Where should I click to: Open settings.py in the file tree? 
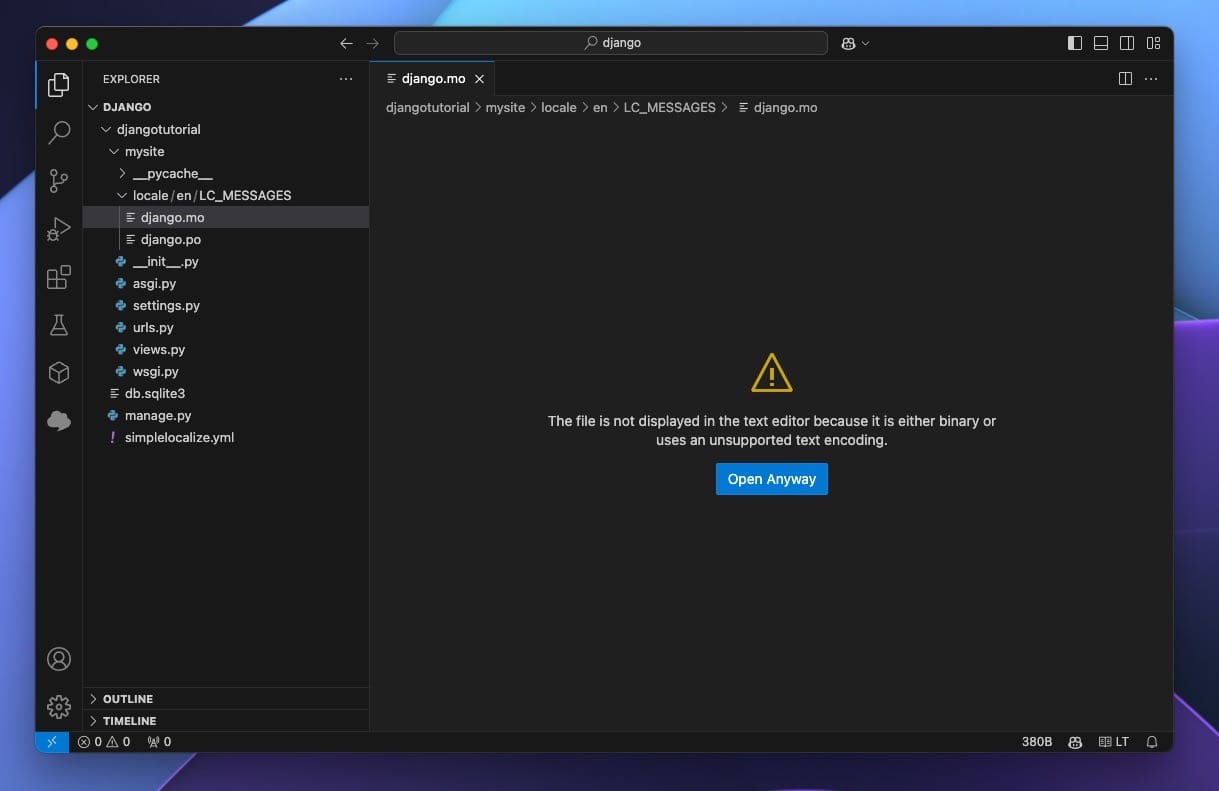click(226, 305)
